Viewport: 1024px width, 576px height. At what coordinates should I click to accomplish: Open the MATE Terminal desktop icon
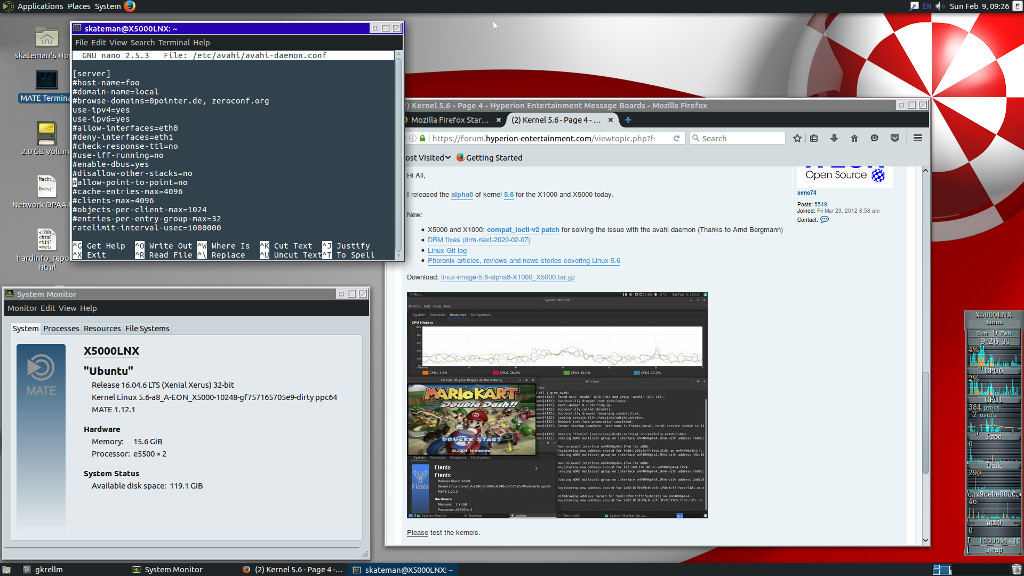46,80
